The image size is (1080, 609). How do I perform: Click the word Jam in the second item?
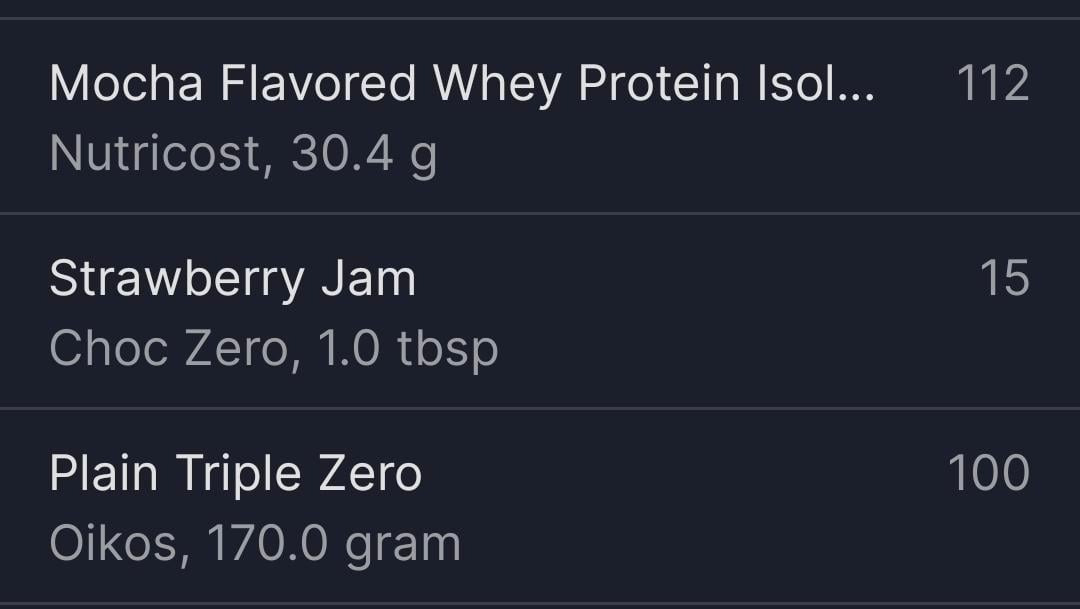point(368,279)
